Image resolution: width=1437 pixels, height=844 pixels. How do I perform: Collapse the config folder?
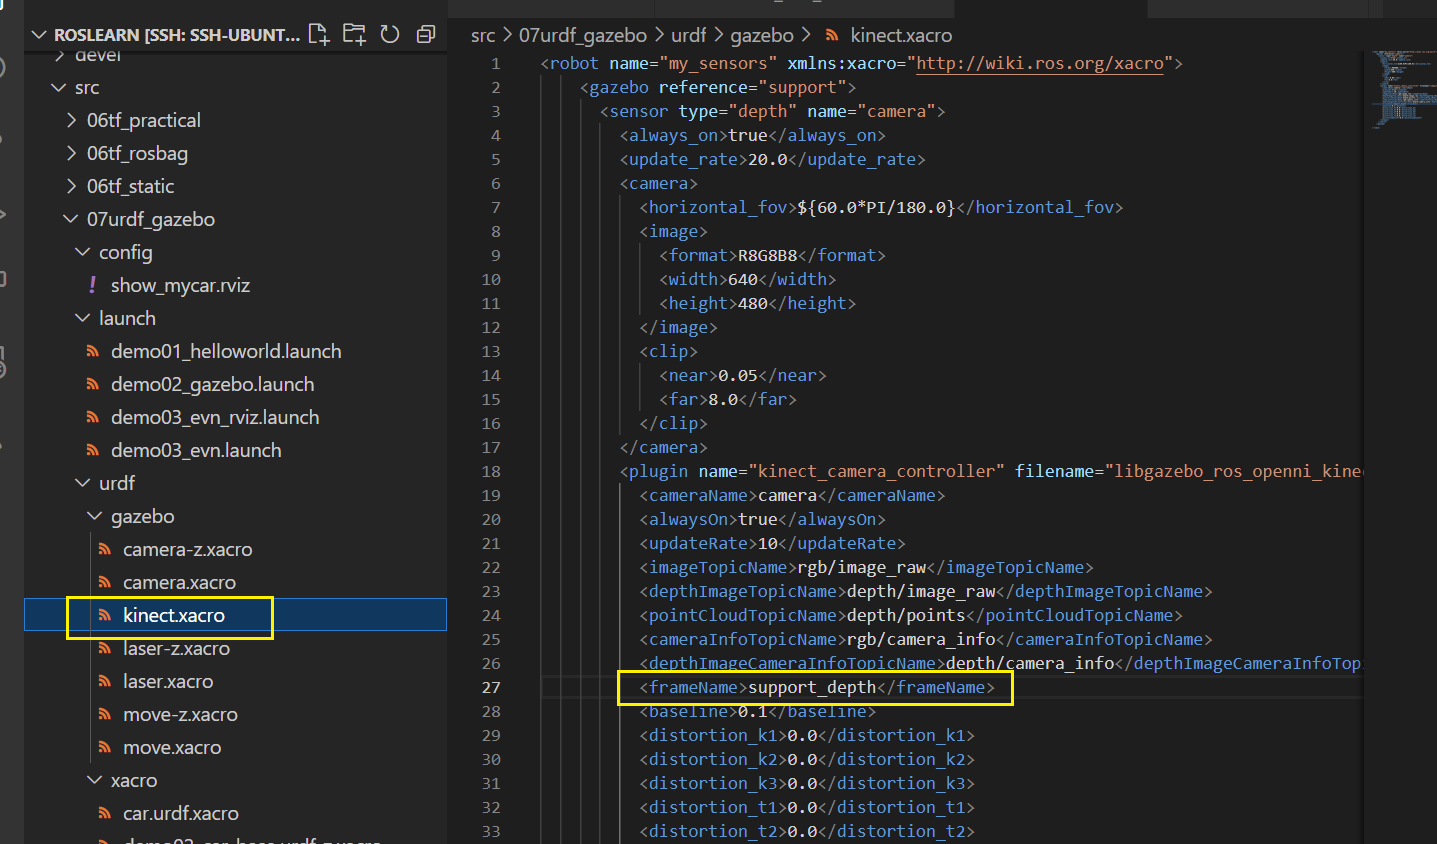coord(83,252)
